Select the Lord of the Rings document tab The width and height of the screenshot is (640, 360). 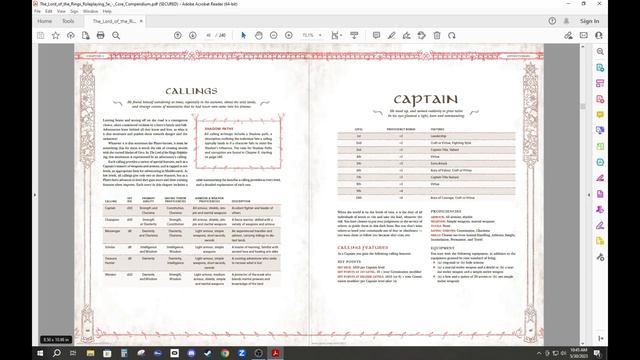[x=114, y=21]
